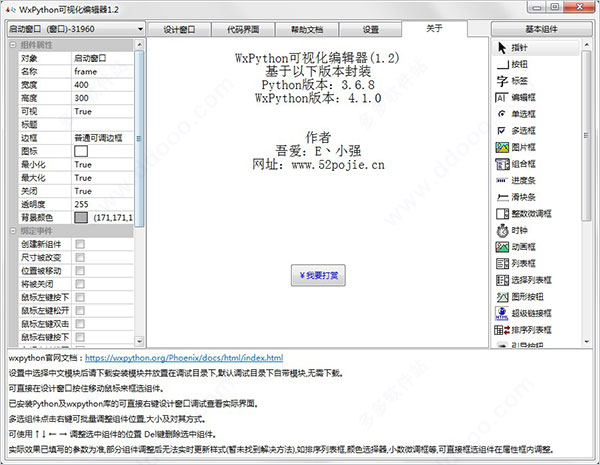The image size is (600, 465).
Task: Check the 位置被移动 event box
Action: (80, 271)
